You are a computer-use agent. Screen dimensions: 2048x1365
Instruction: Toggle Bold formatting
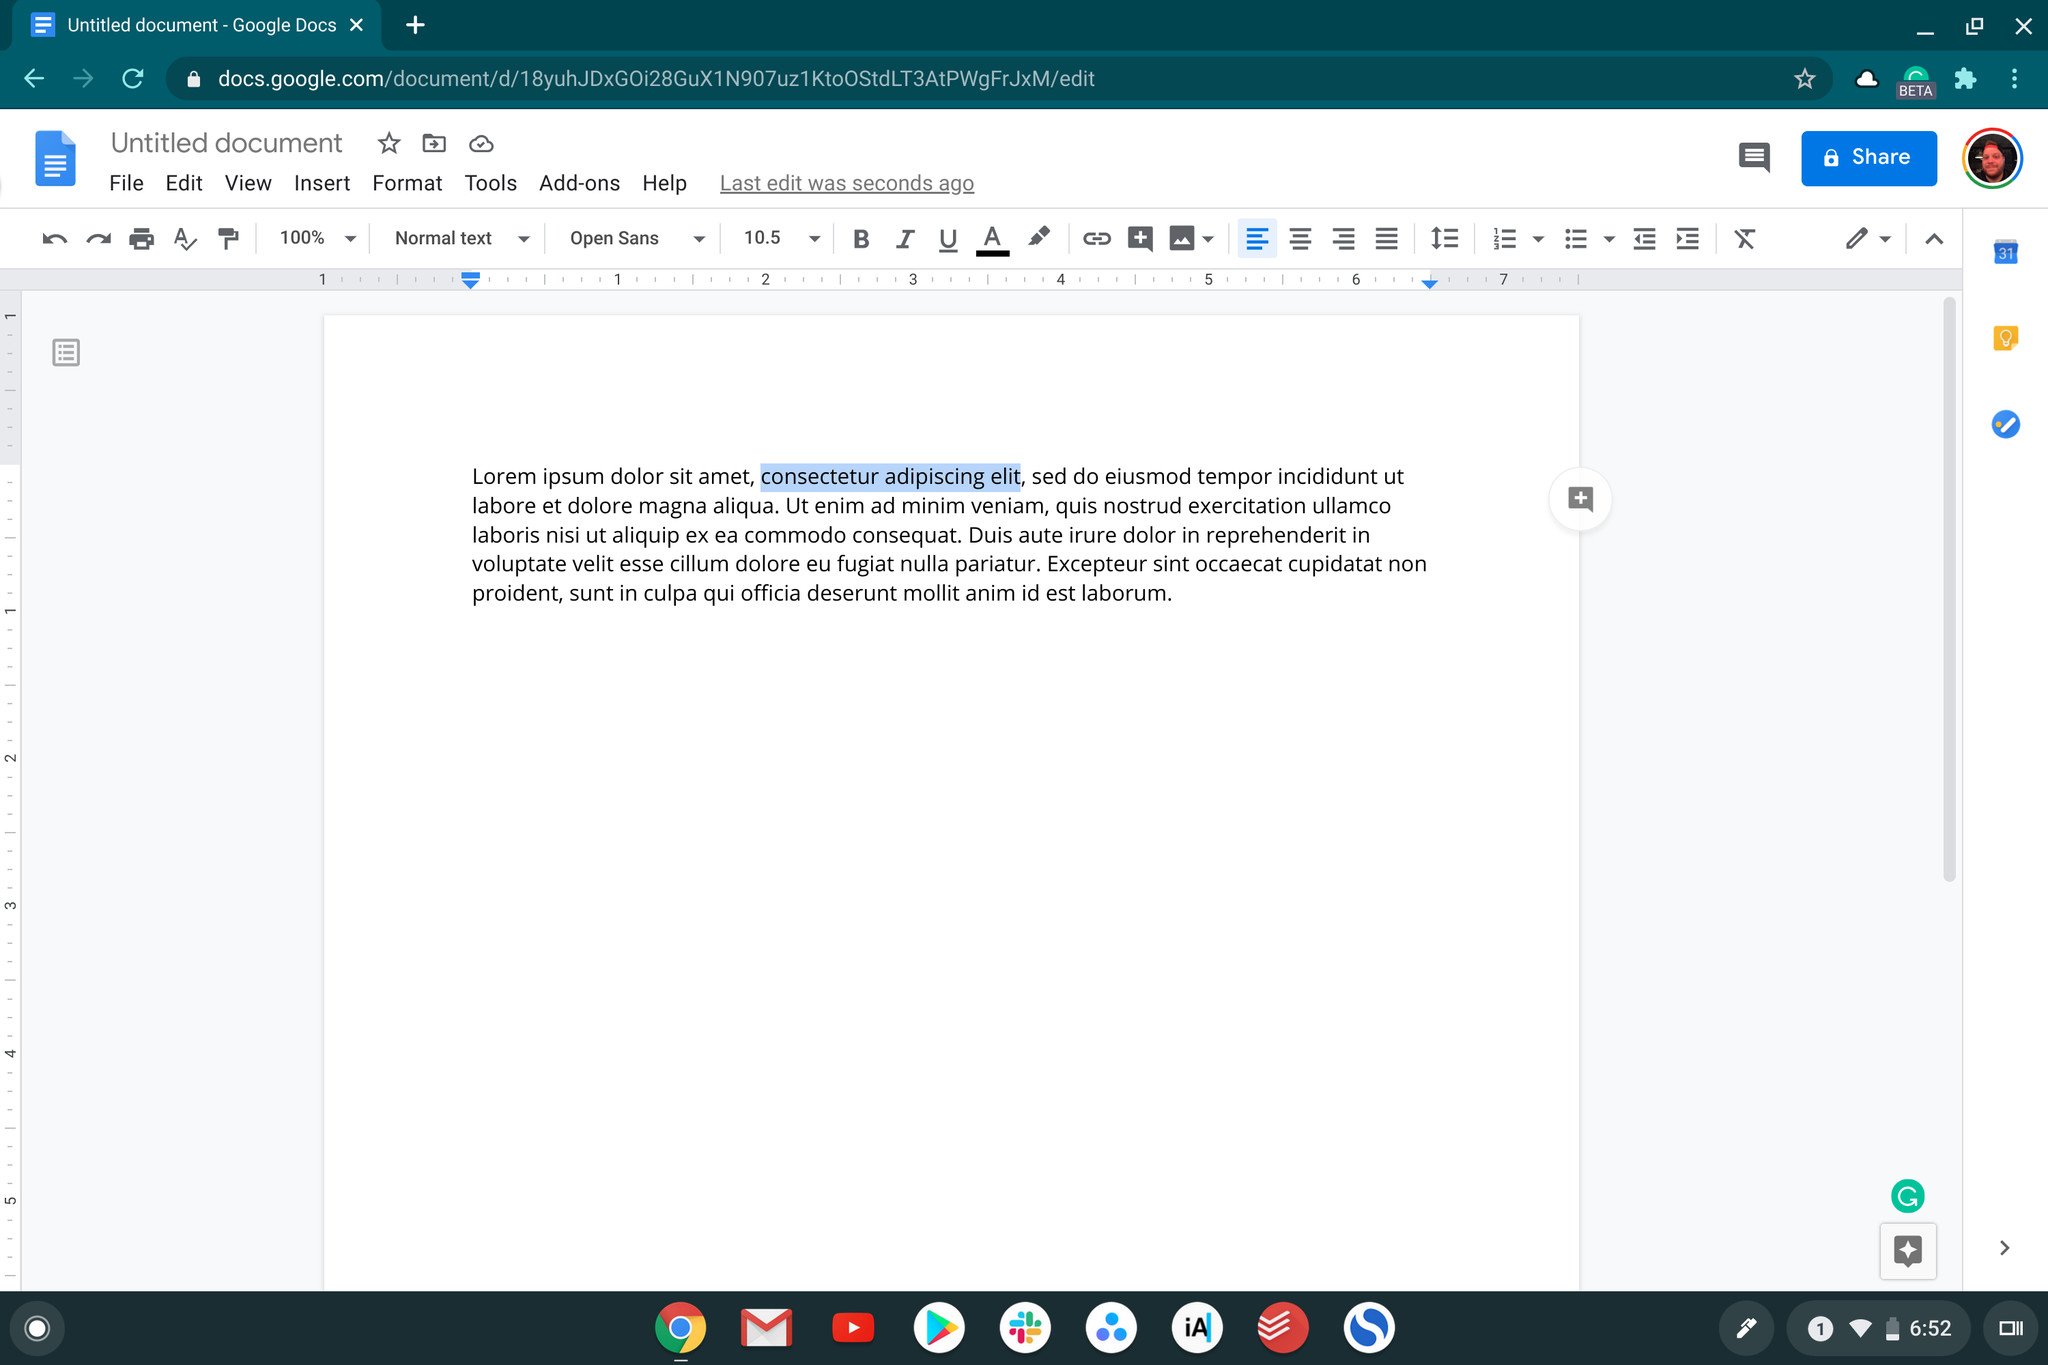(861, 238)
